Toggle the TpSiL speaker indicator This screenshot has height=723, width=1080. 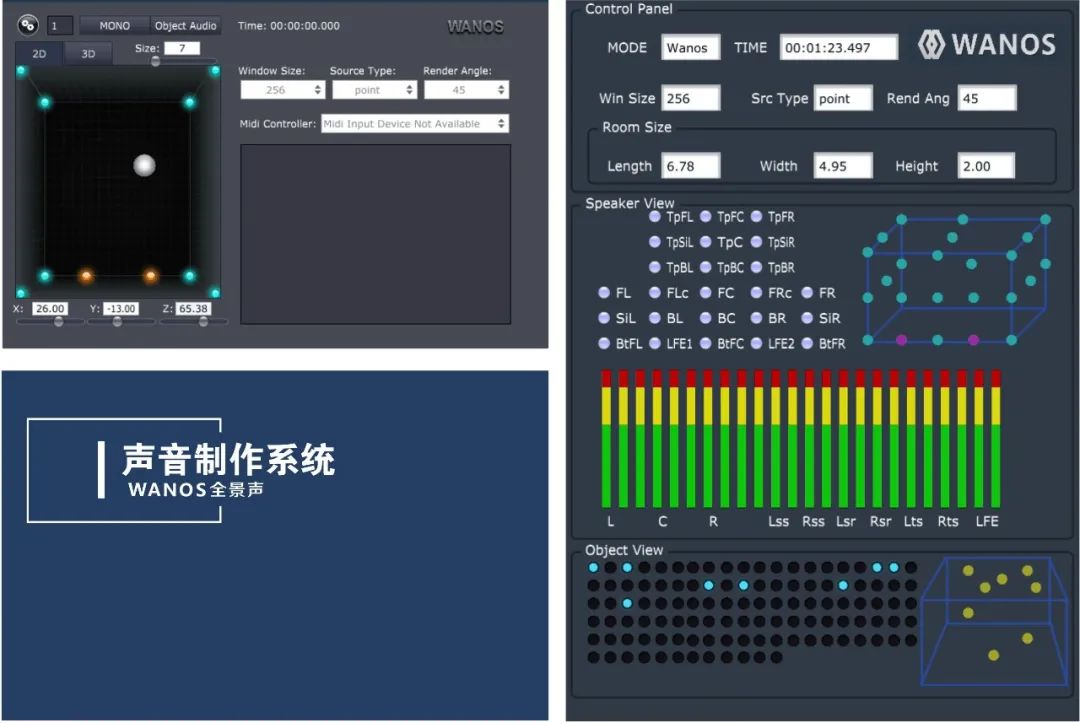click(x=655, y=242)
